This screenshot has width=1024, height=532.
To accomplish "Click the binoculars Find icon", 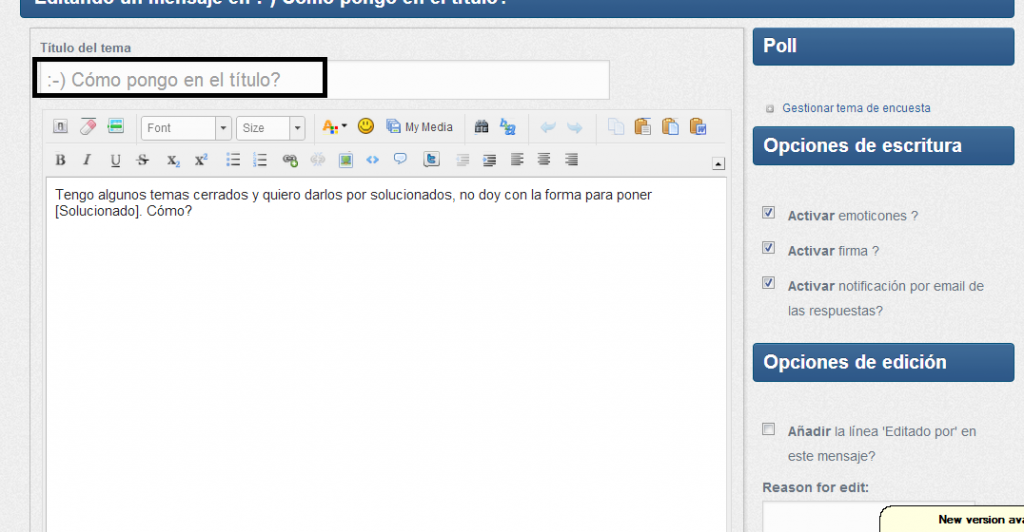I will click(481, 127).
